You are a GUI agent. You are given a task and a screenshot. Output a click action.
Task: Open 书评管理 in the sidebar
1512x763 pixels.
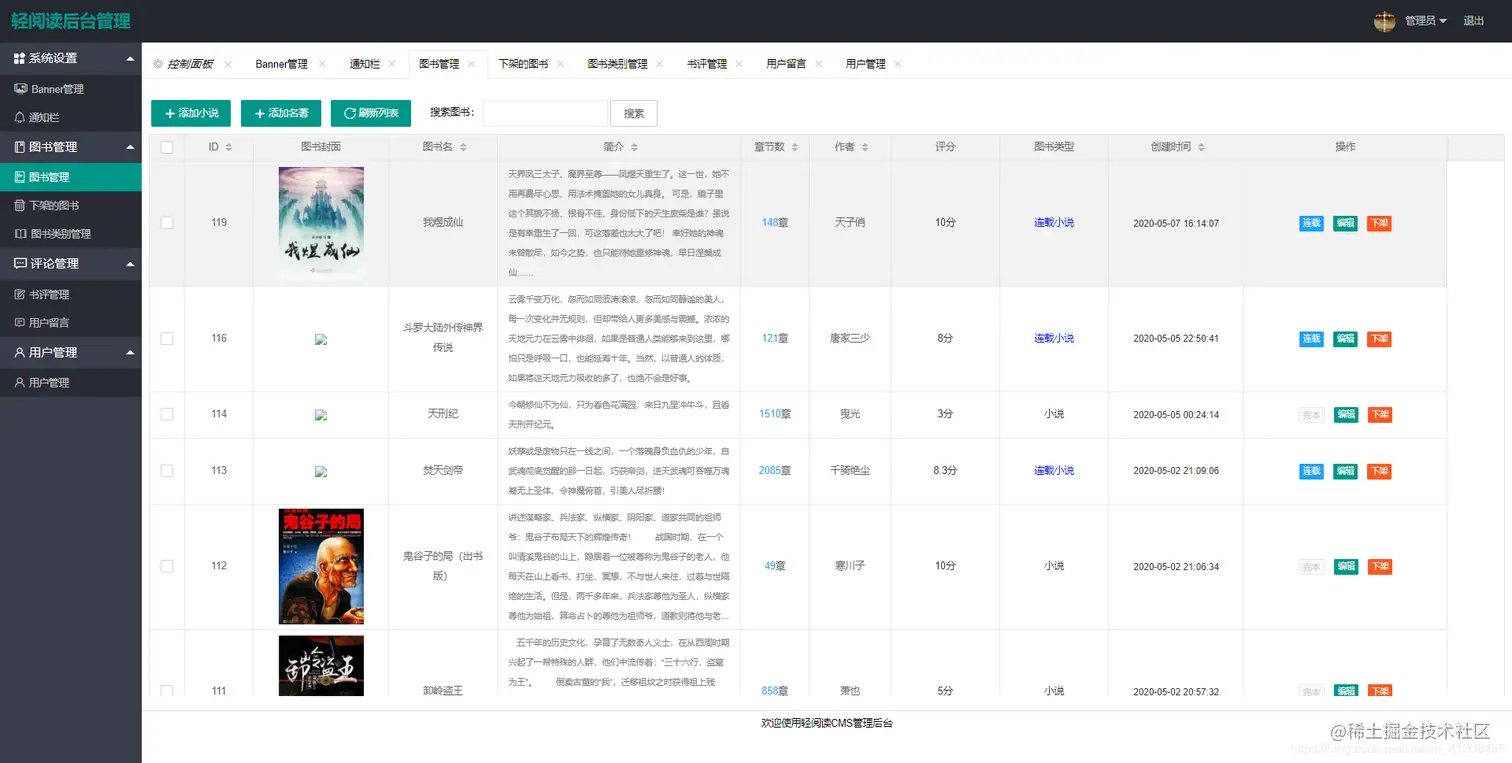click(x=70, y=294)
